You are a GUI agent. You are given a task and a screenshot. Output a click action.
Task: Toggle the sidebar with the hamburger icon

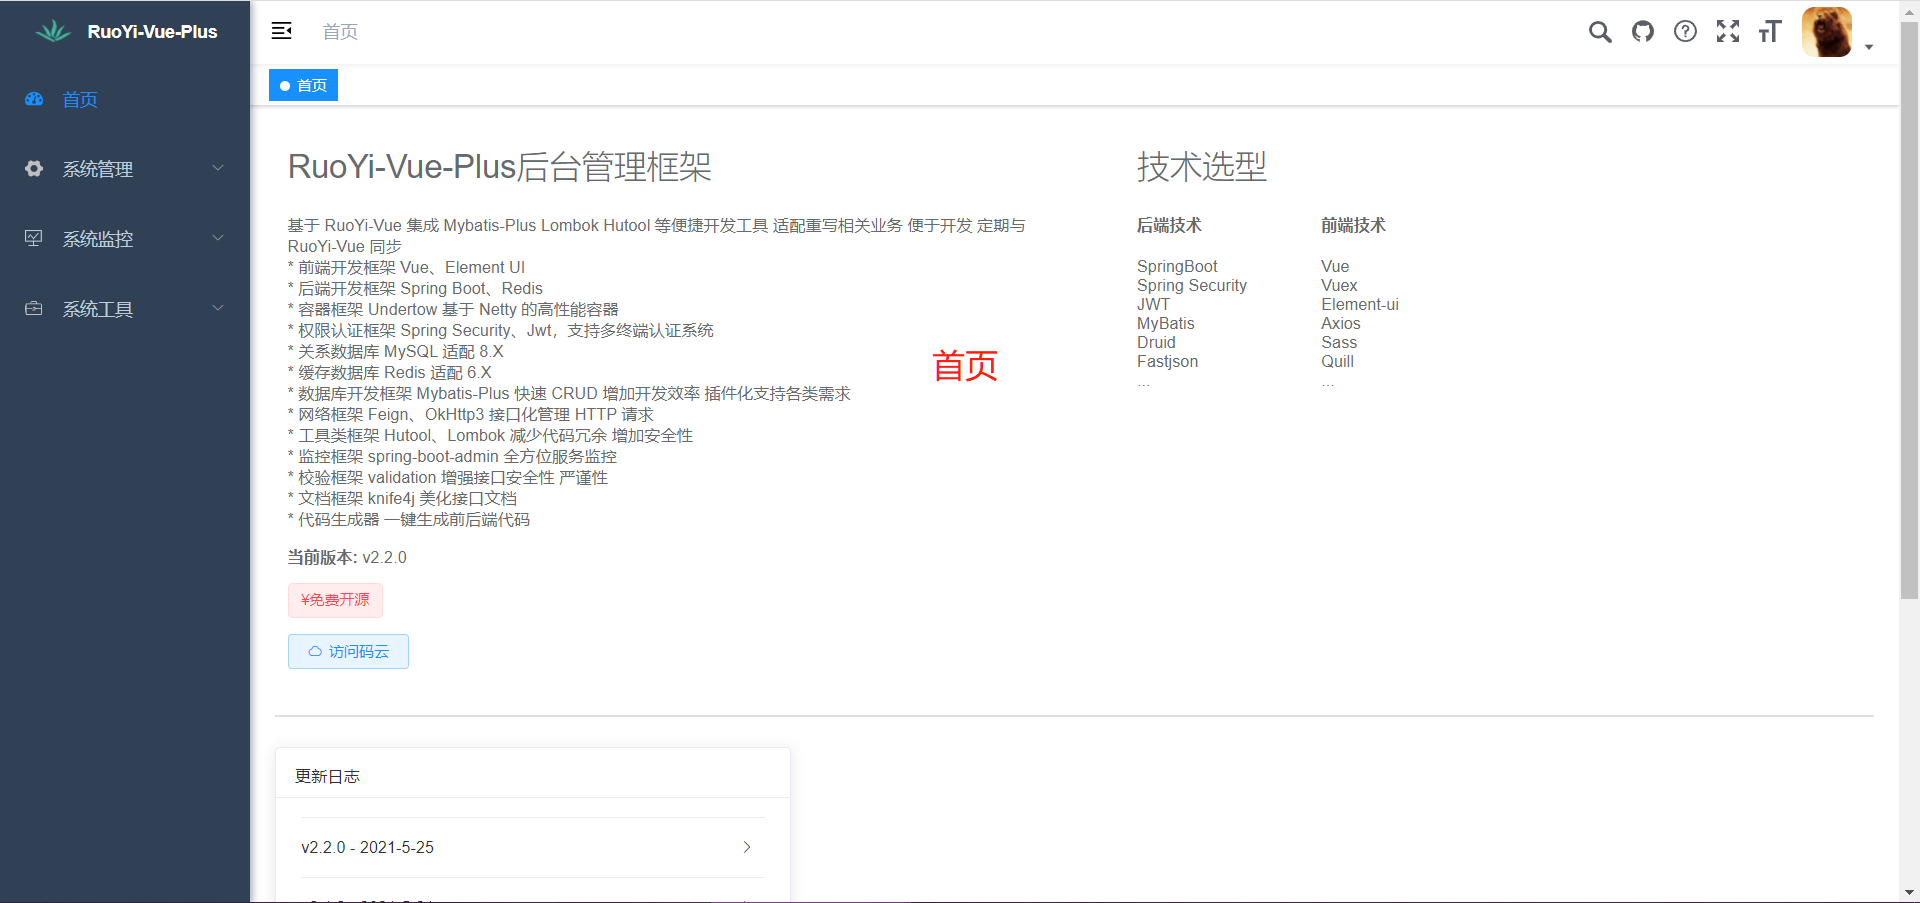(x=282, y=31)
